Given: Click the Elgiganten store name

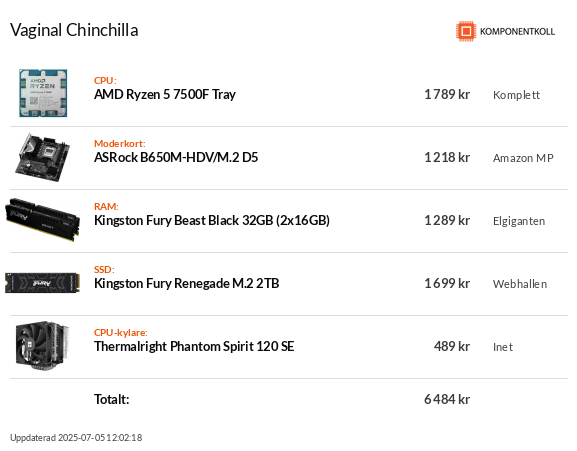Looking at the screenshot, I should pyautogui.click(x=519, y=221).
